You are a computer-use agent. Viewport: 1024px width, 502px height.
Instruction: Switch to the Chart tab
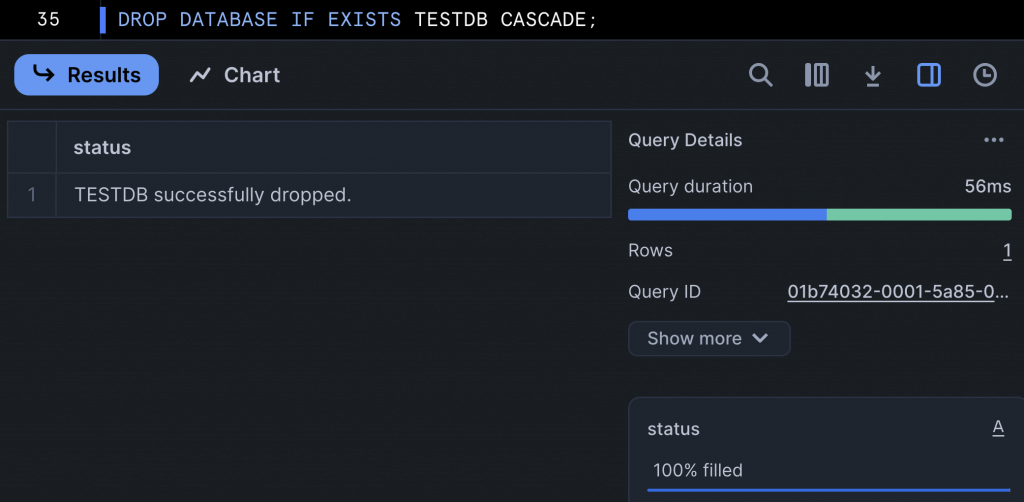click(x=235, y=75)
